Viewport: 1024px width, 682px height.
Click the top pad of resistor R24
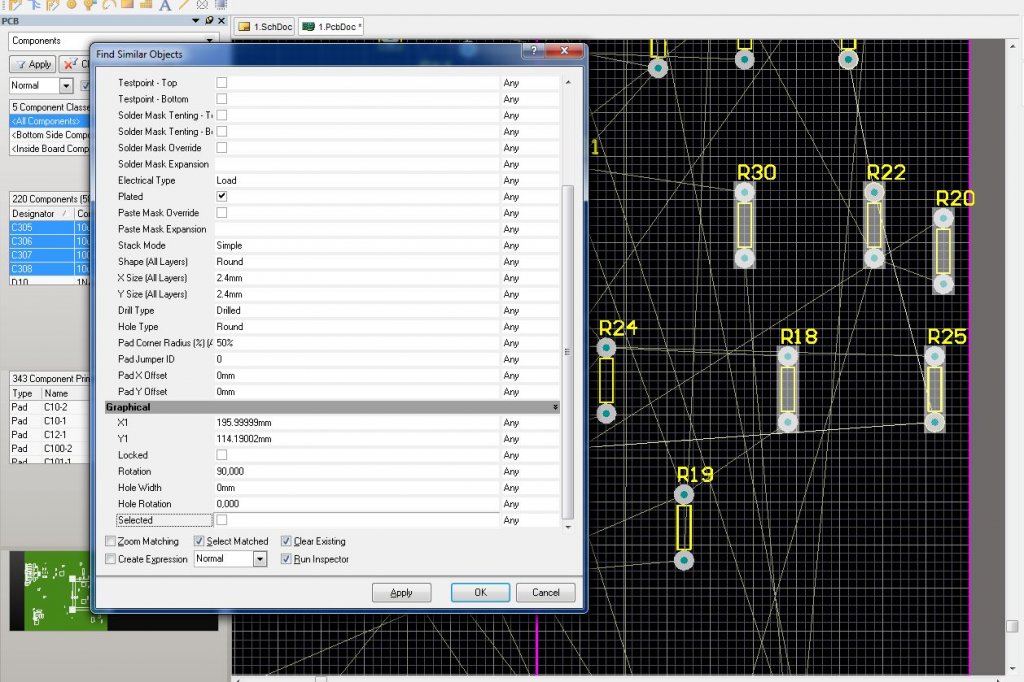(607, 348)
